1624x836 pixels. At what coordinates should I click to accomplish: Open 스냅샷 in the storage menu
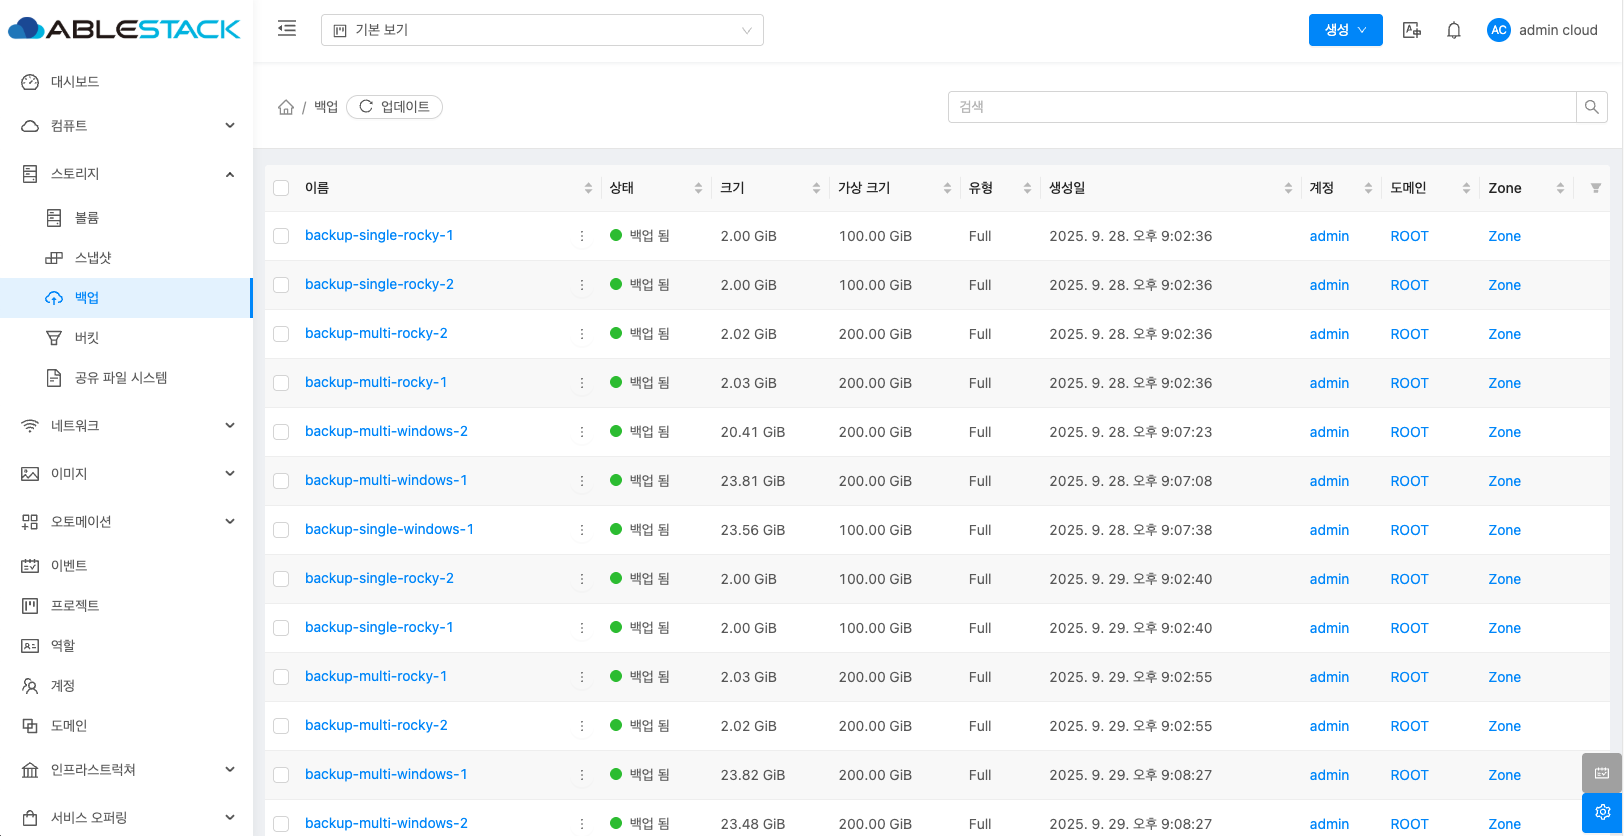click(93, 258)
